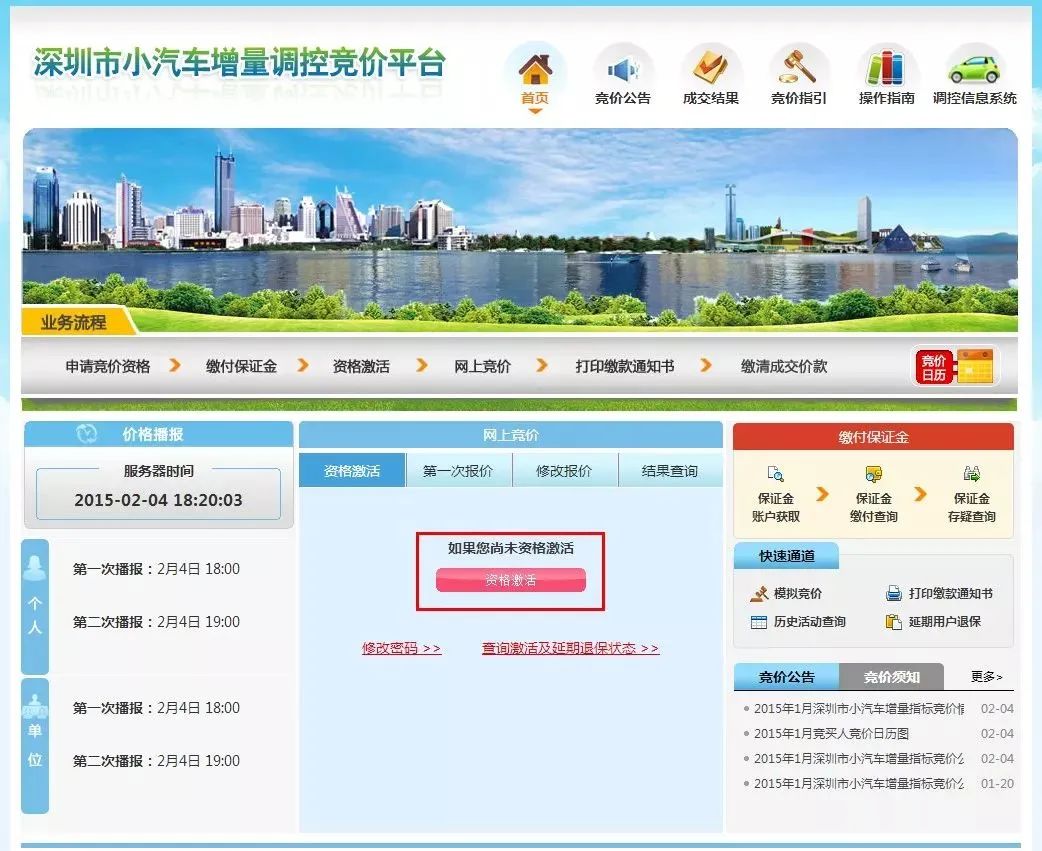Screen dimensions: 1042x851
Task: Open the 修改报价 tab
Action: tap(564, 469)
